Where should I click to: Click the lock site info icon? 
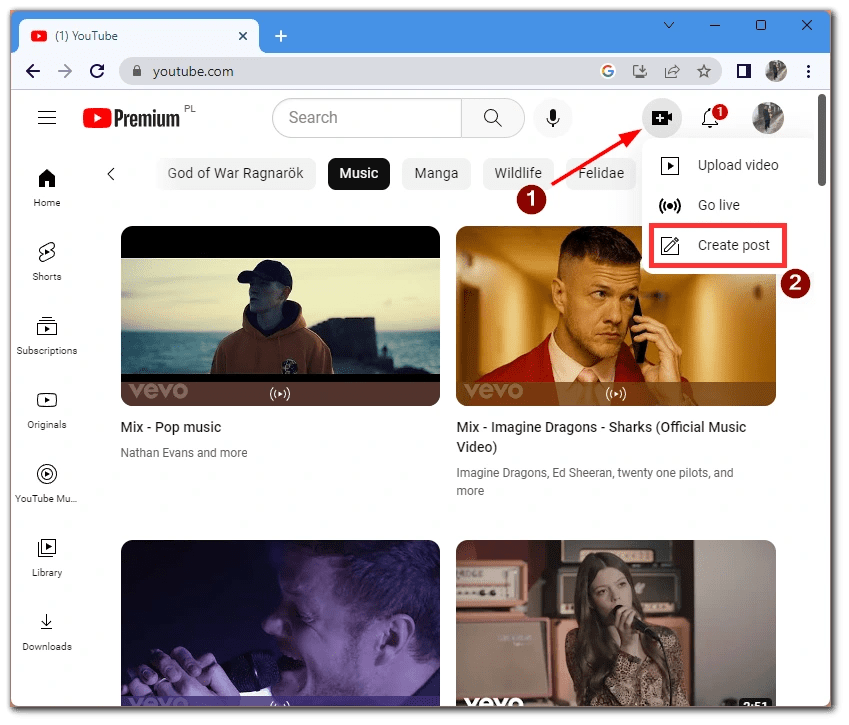[137, 71]
